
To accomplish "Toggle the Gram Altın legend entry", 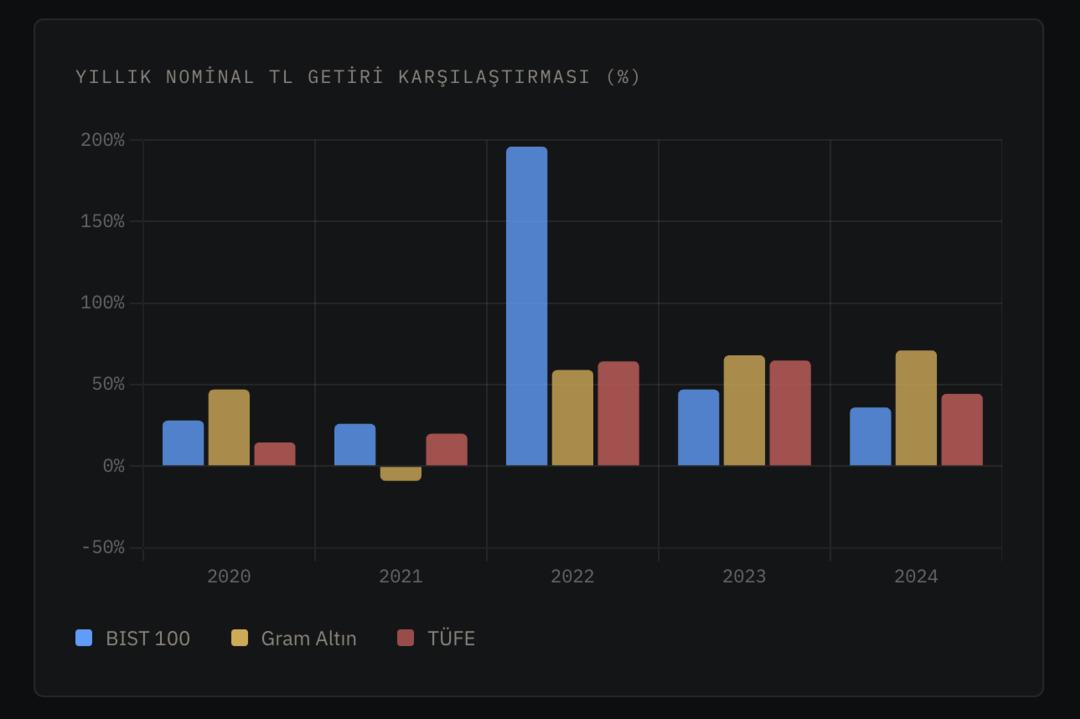I will point(296,638).
